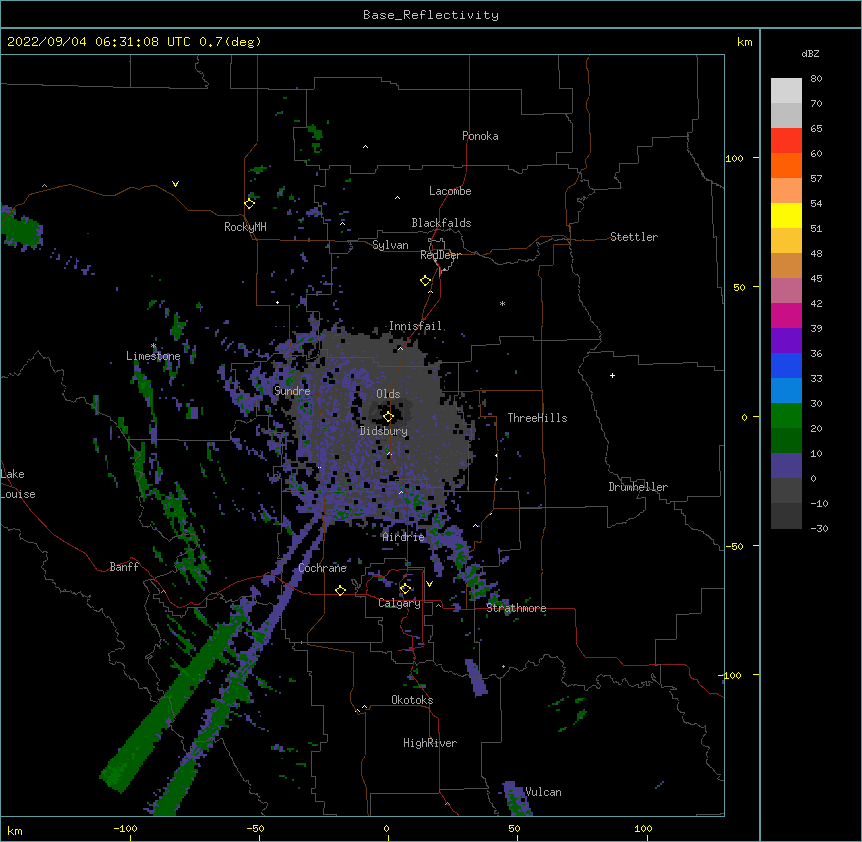Screen dimensions: 862x842
Task: Select the Banff label
Action: (x=124, y=567)
